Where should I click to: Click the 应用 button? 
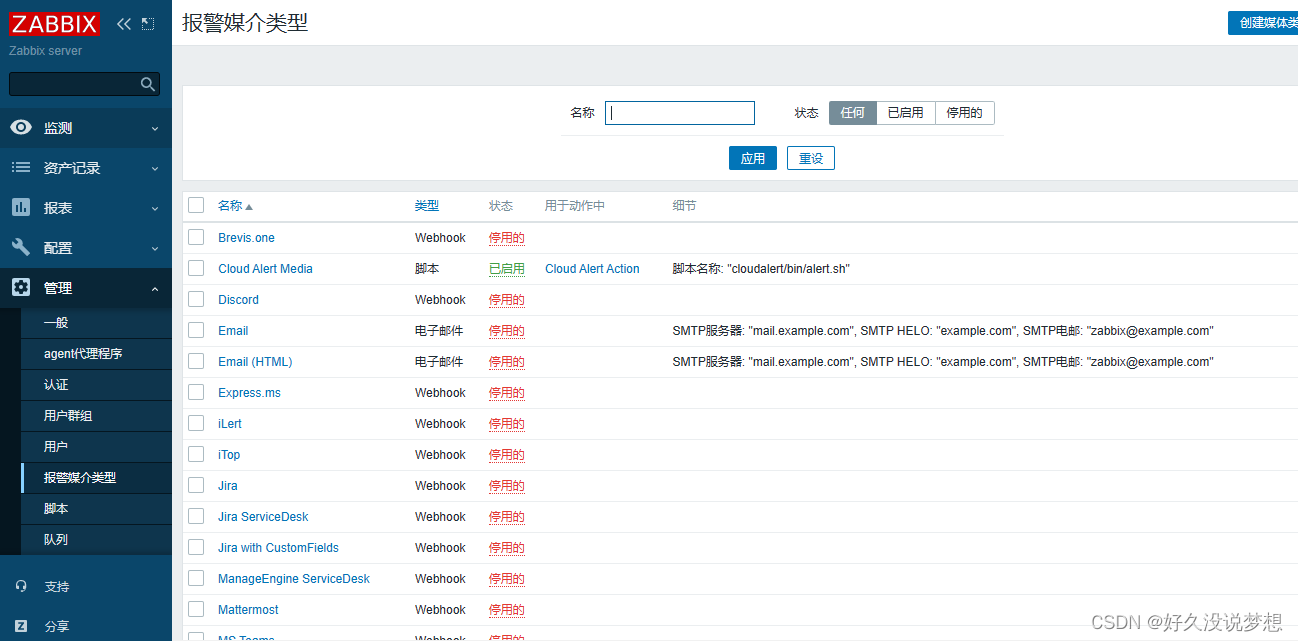753,158
